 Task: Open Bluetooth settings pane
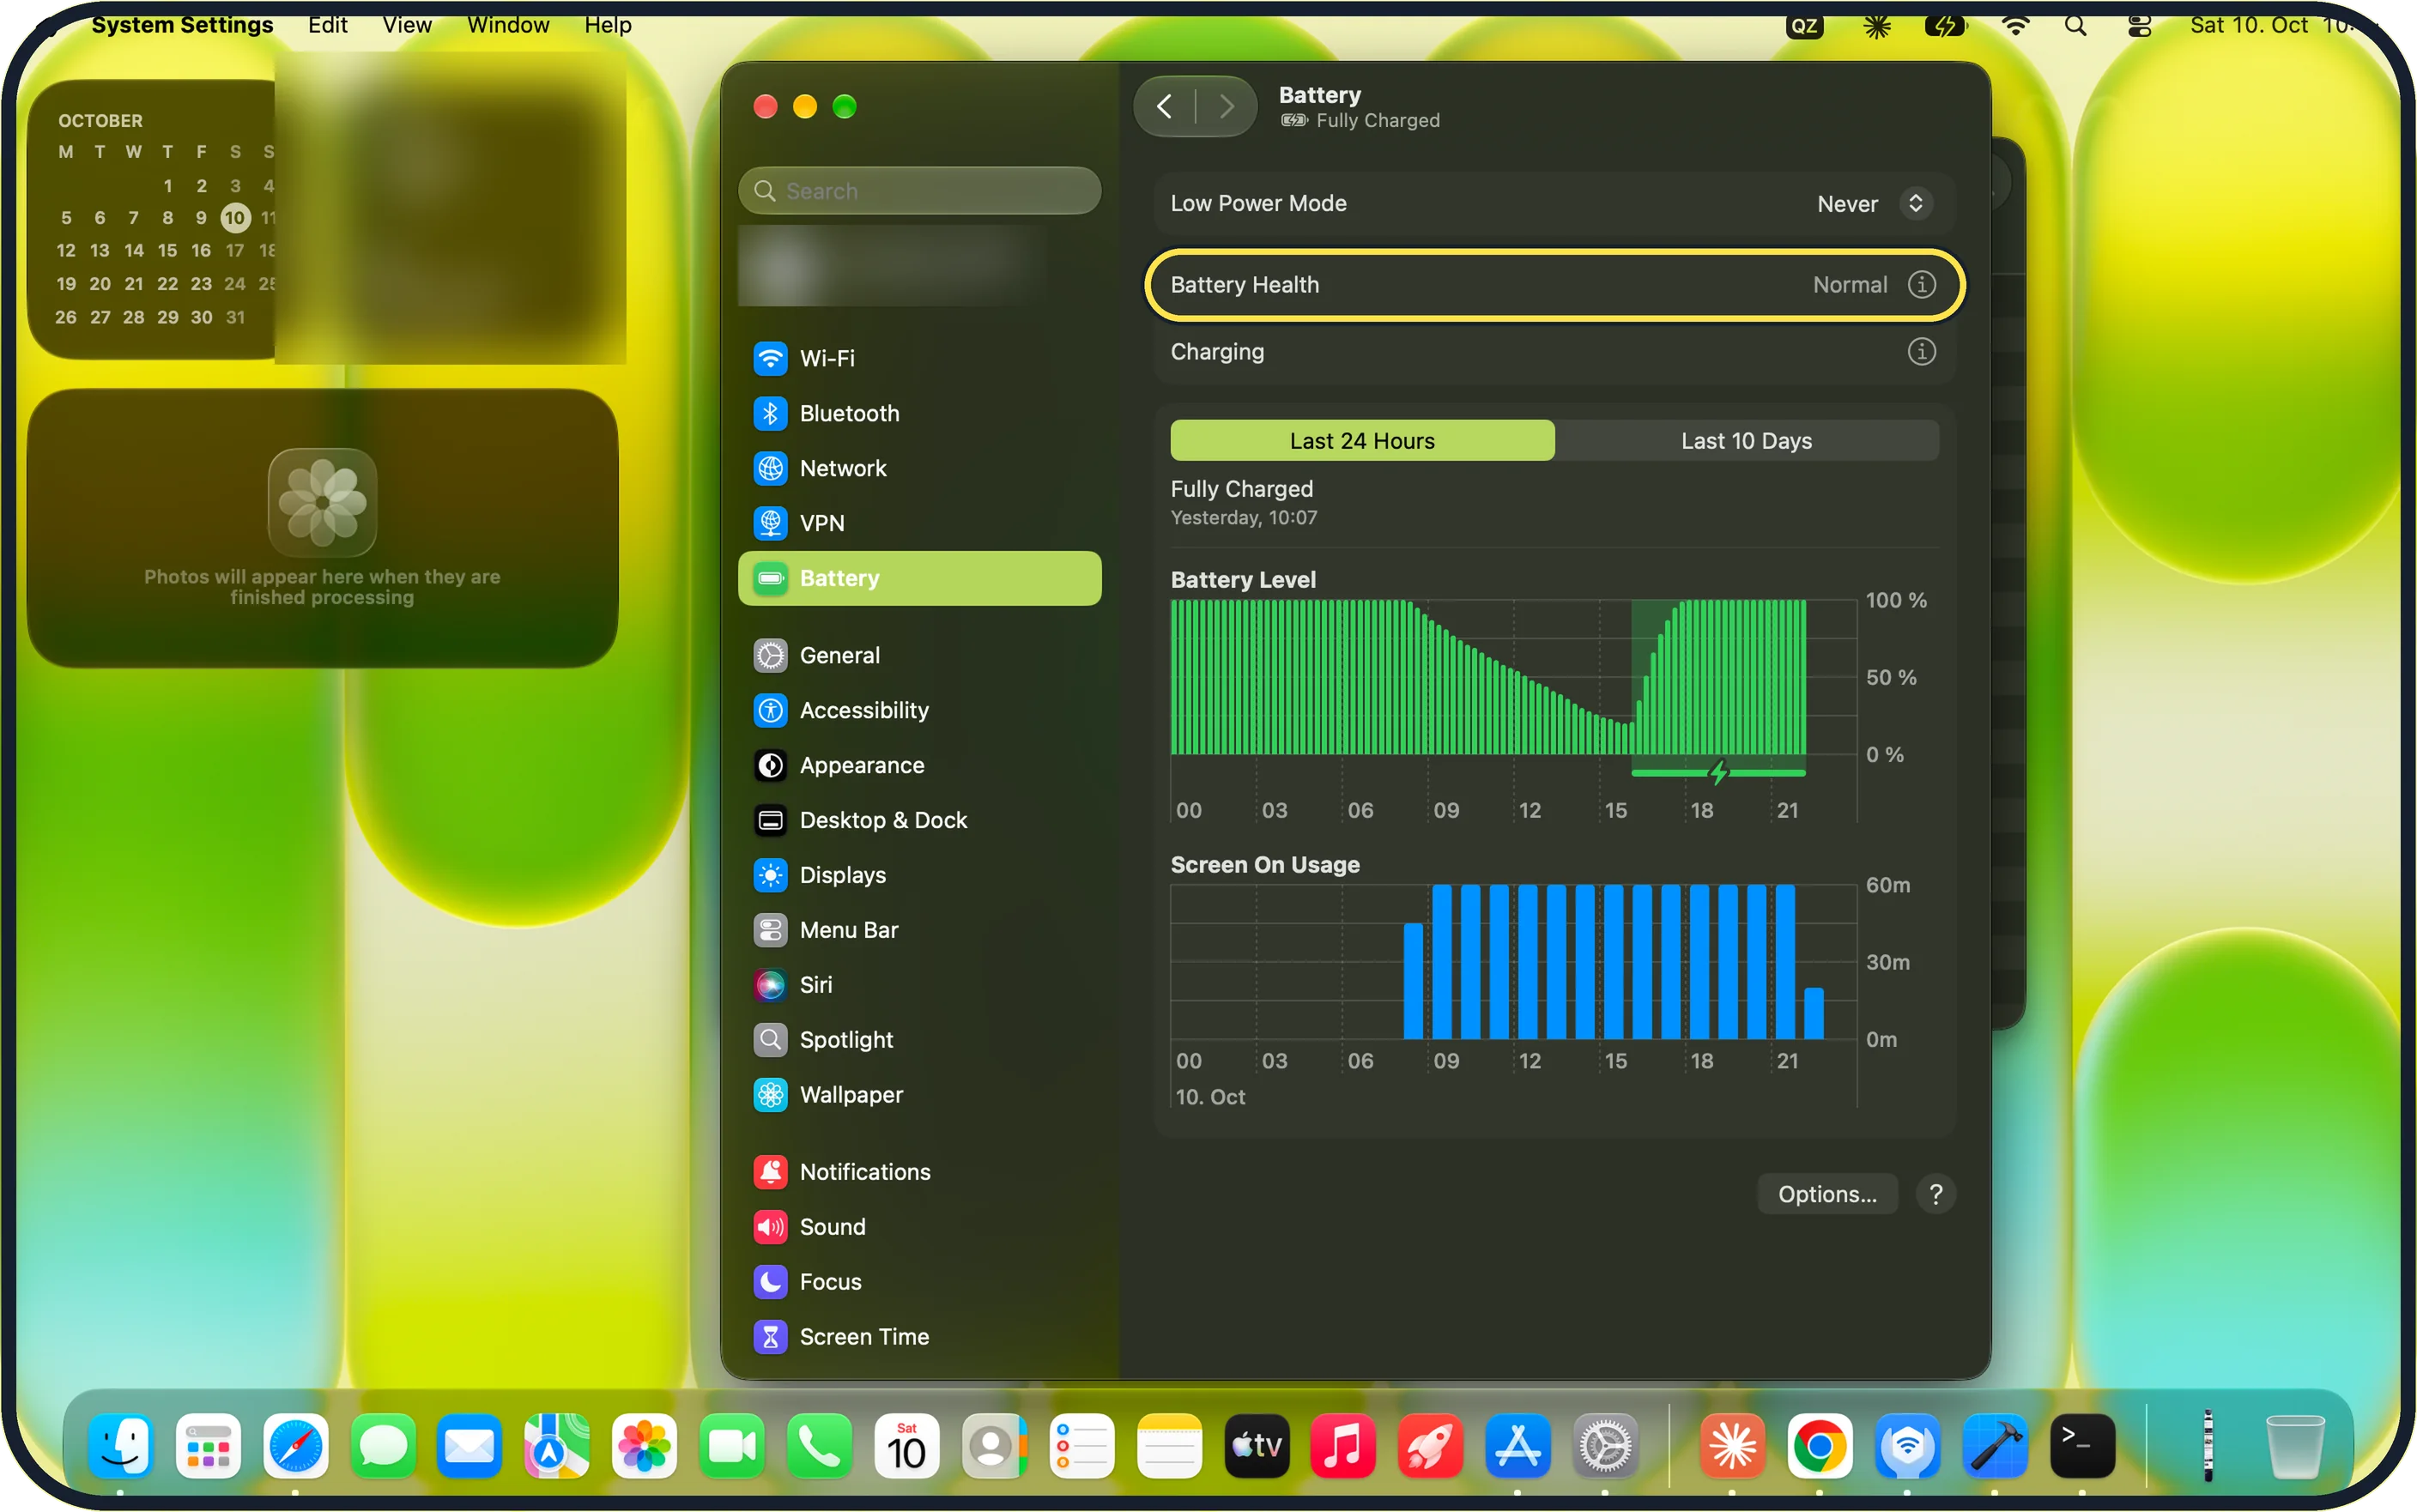coord(919,413)
